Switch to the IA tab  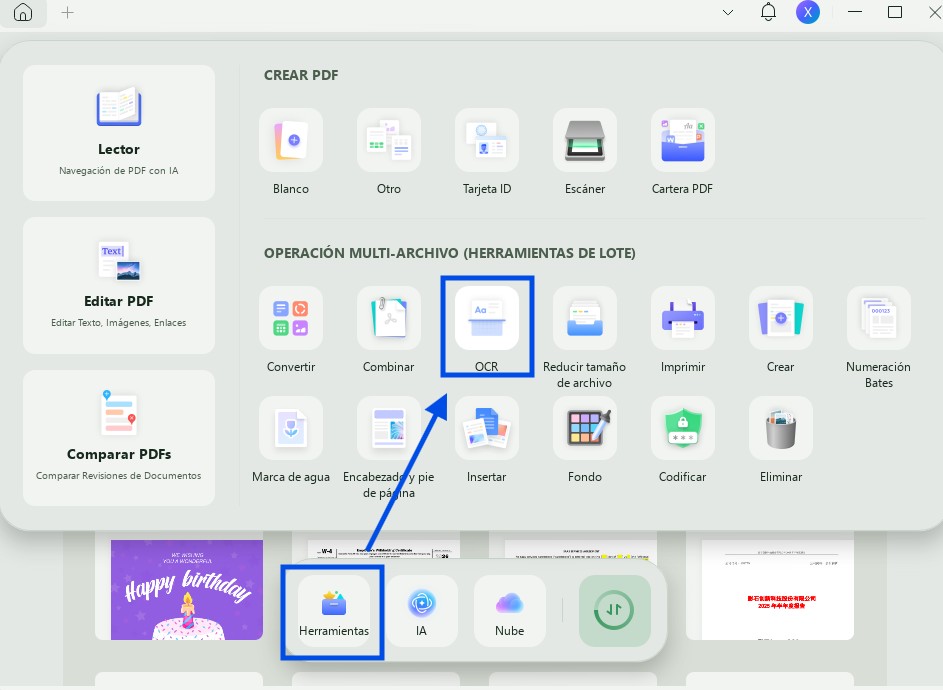click(422, 611)
